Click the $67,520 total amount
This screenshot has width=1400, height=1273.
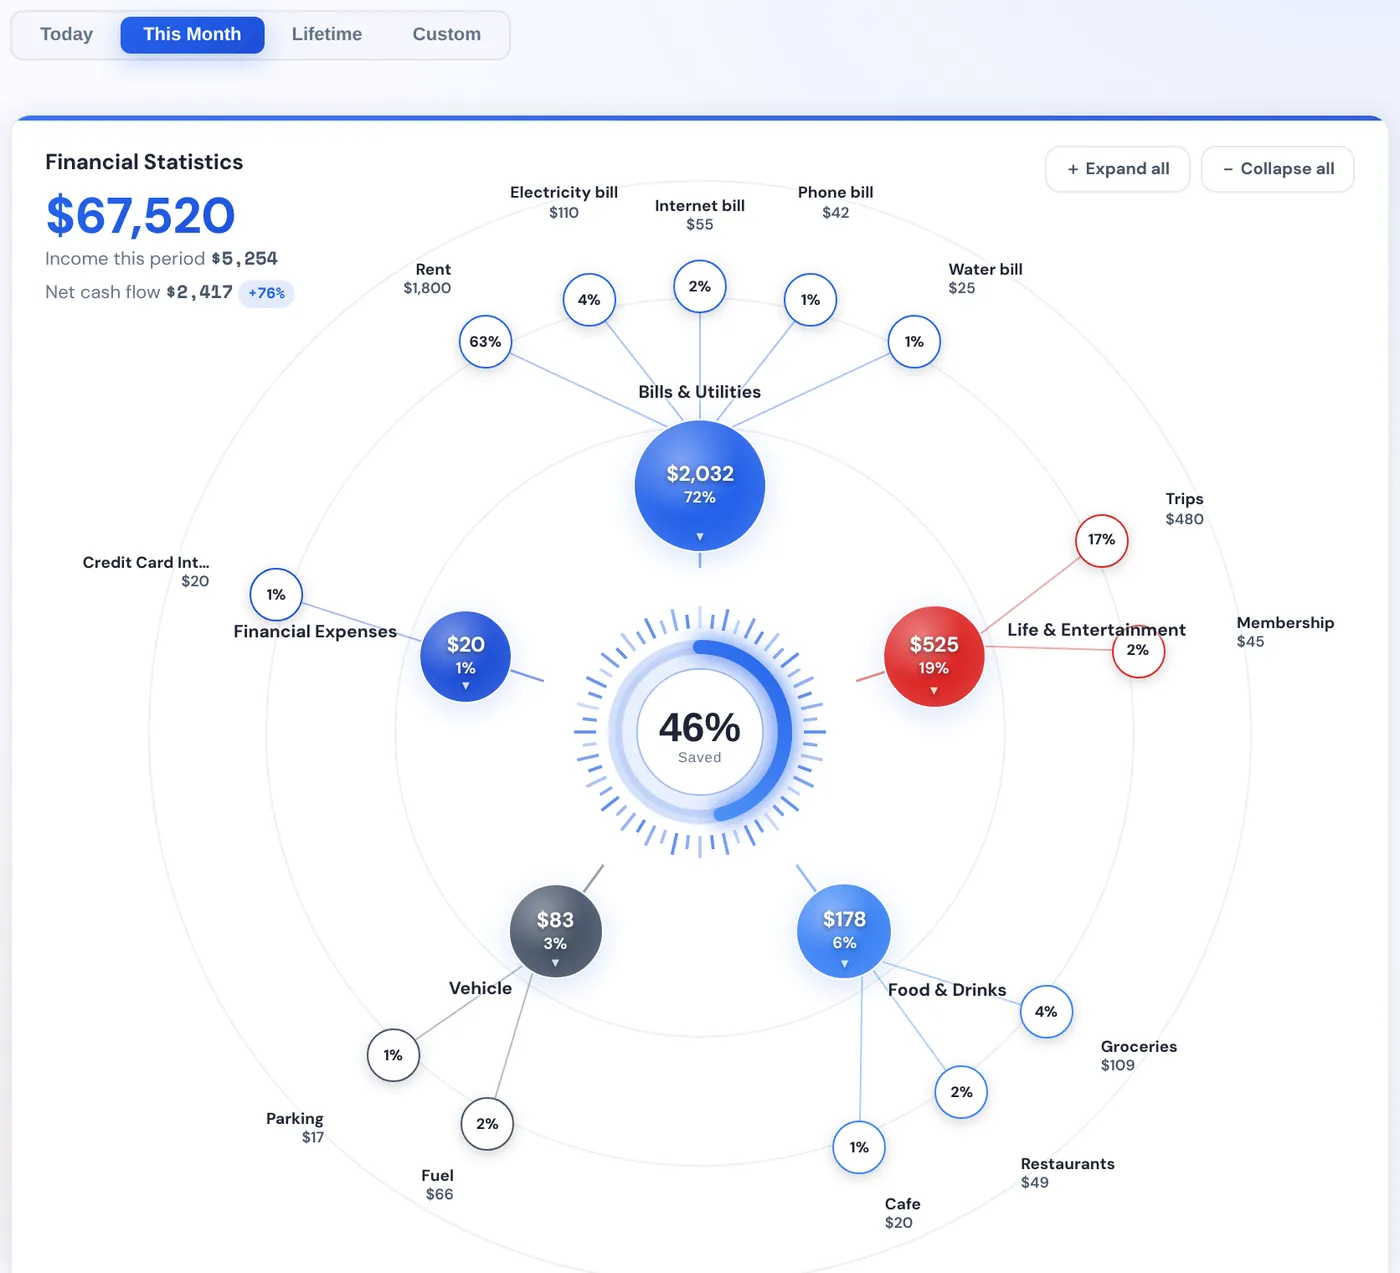141,216
